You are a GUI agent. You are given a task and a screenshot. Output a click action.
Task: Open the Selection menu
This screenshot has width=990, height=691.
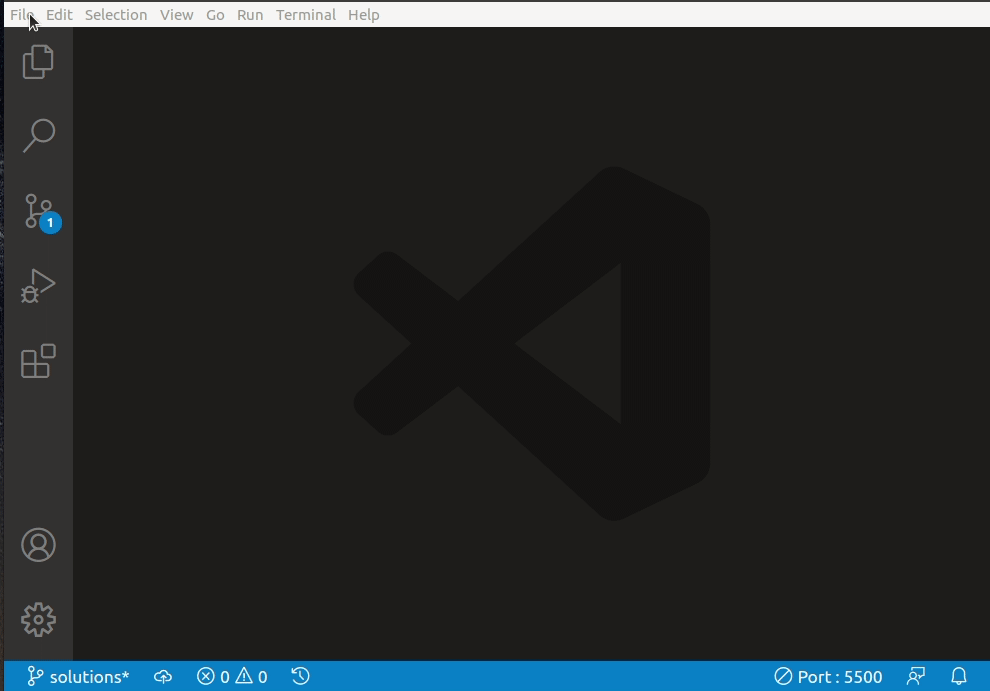tap(116, 15)
